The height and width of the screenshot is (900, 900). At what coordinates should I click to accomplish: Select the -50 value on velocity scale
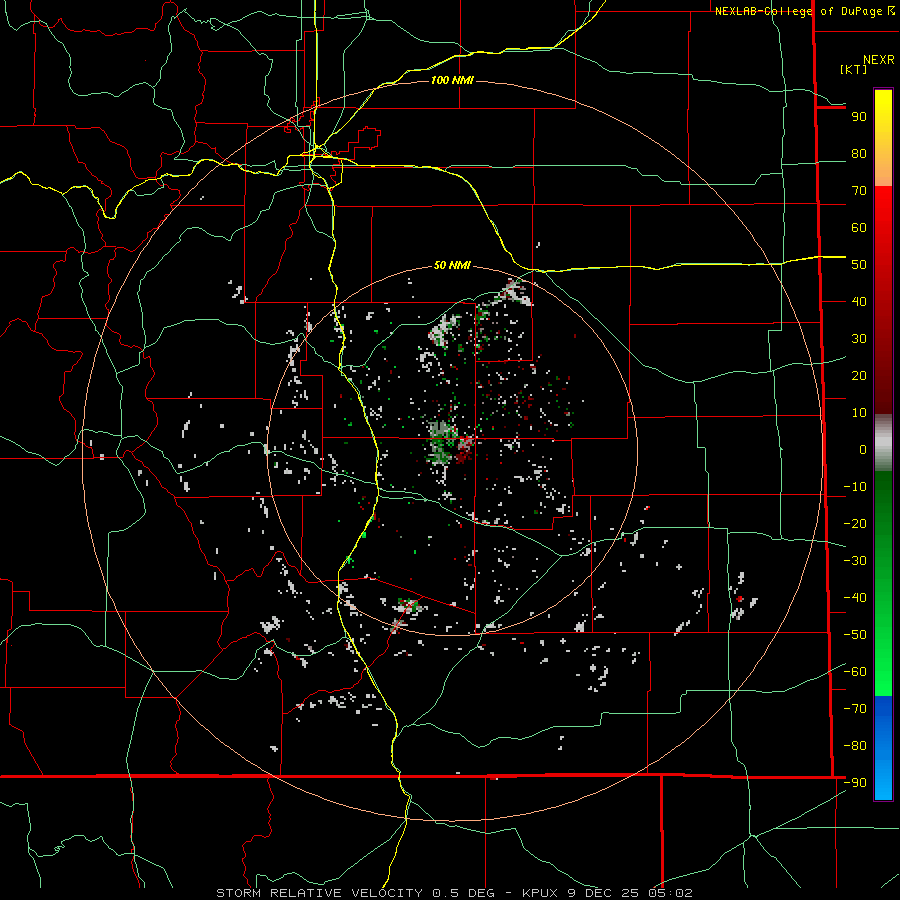coord(855,635)
